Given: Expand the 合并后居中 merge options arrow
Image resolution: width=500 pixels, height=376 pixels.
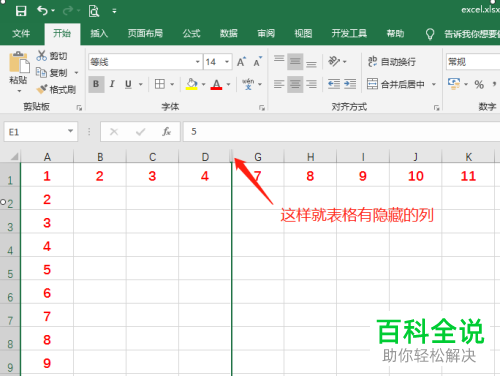Looking at the screenshot, I should click(x=434, y=84).
